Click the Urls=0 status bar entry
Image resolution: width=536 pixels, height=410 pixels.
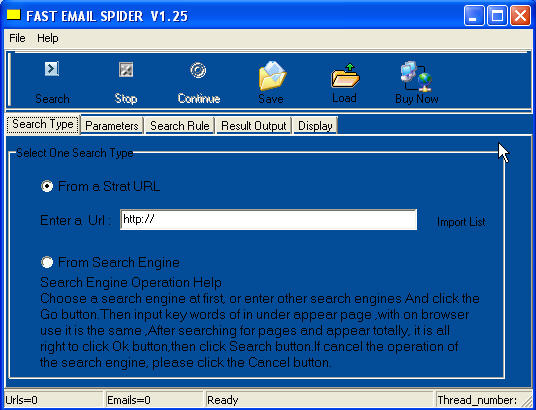click(x=53, y=400)
